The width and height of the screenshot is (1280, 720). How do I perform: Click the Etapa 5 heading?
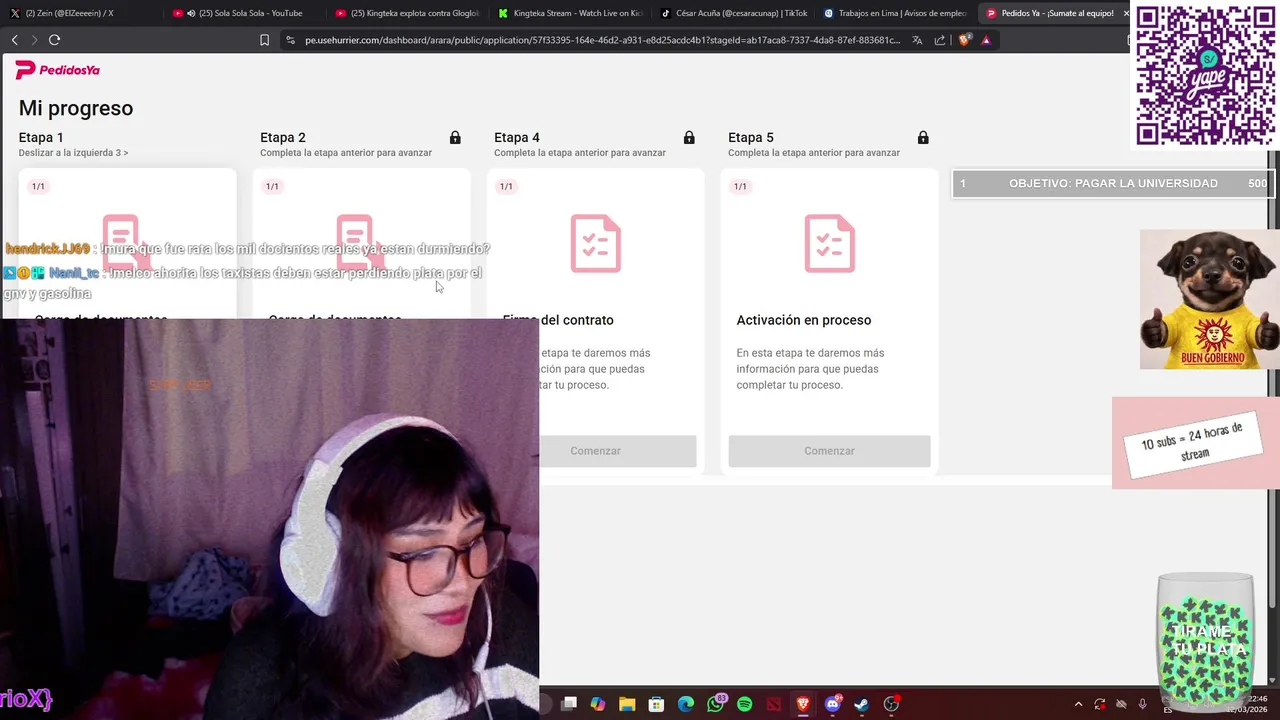pyautogui.click(x=751, y=138)
